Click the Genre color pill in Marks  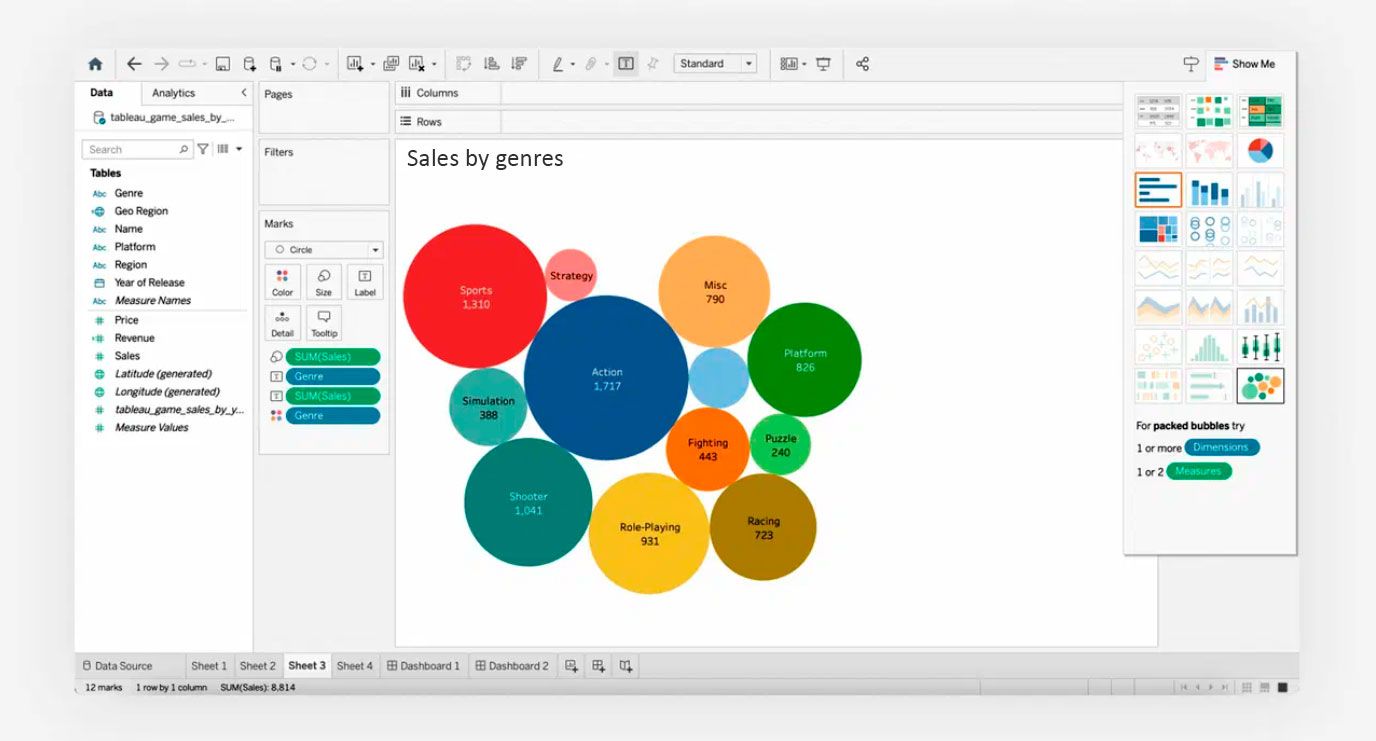[x=332, y=415]
